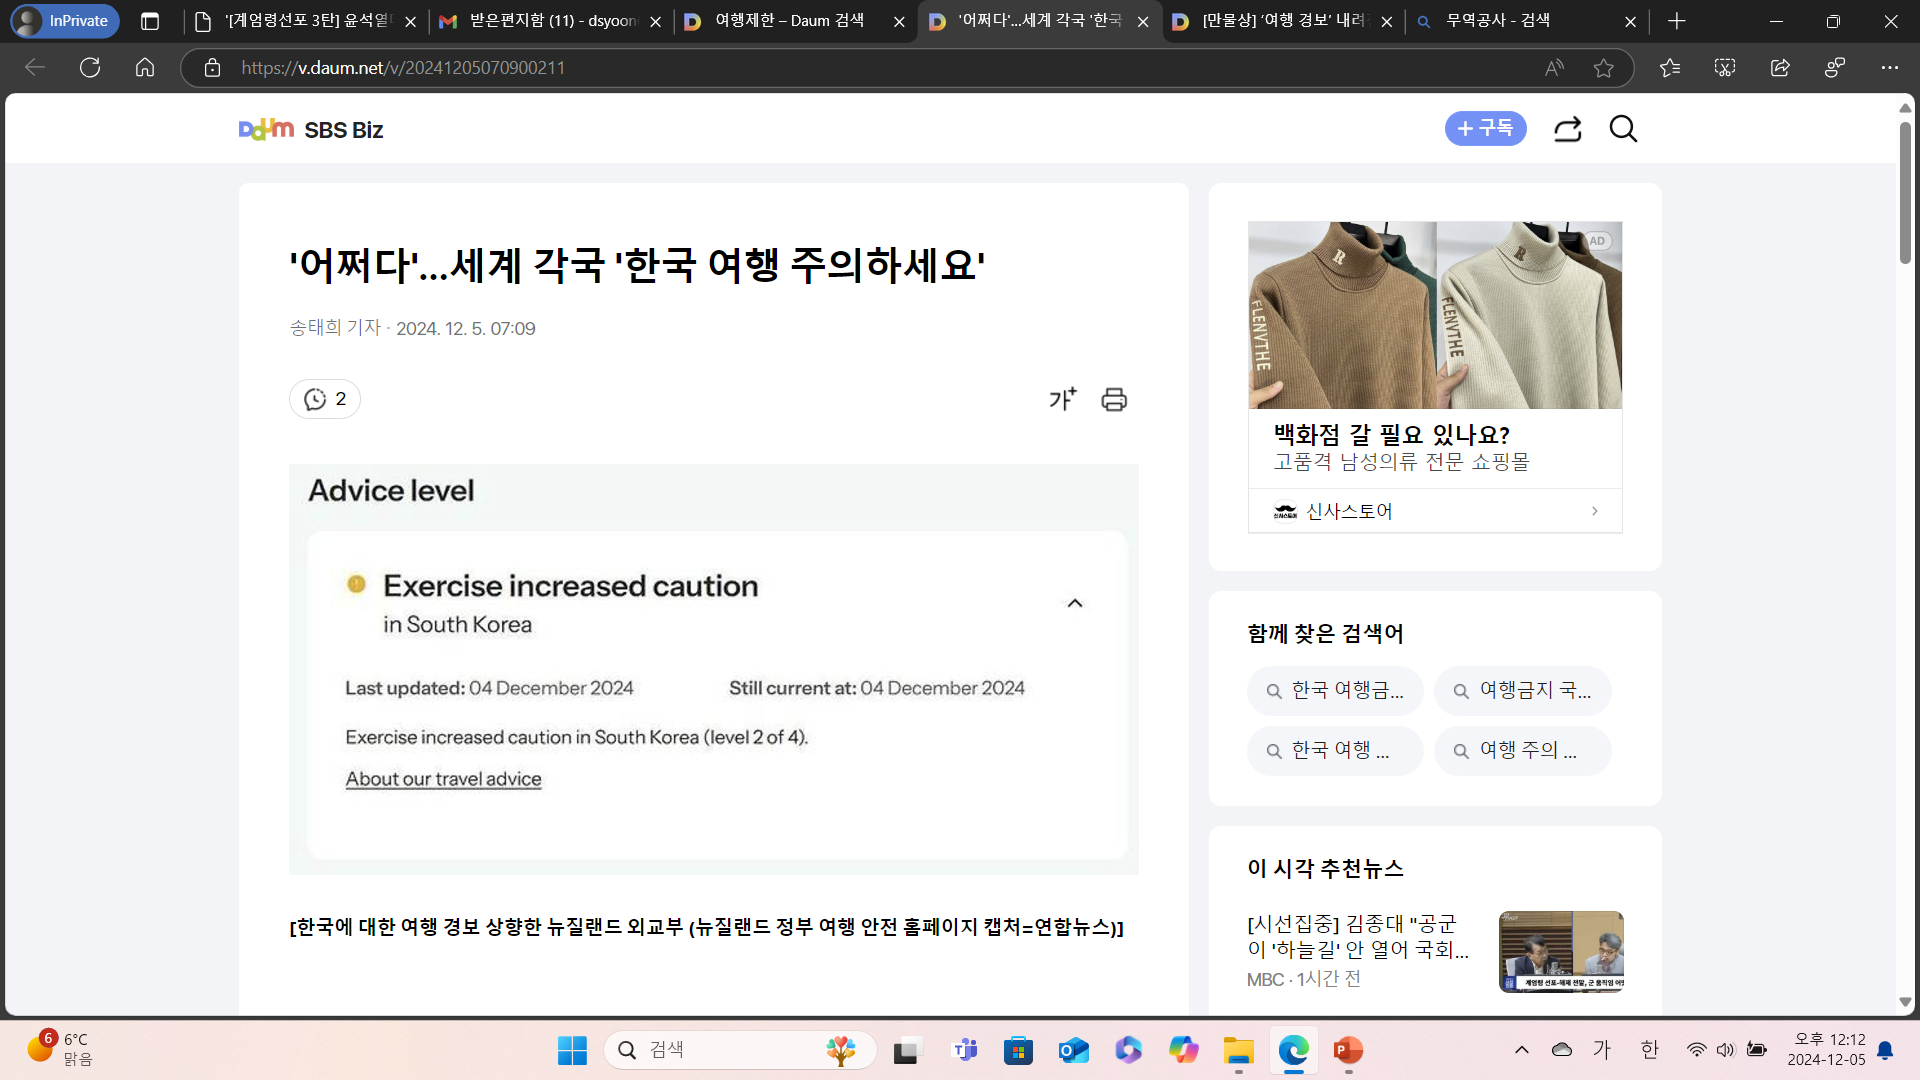Click the 구독 subscribe button
The width and height of the screenshot is (1920, 1080).
(1485, 128)
